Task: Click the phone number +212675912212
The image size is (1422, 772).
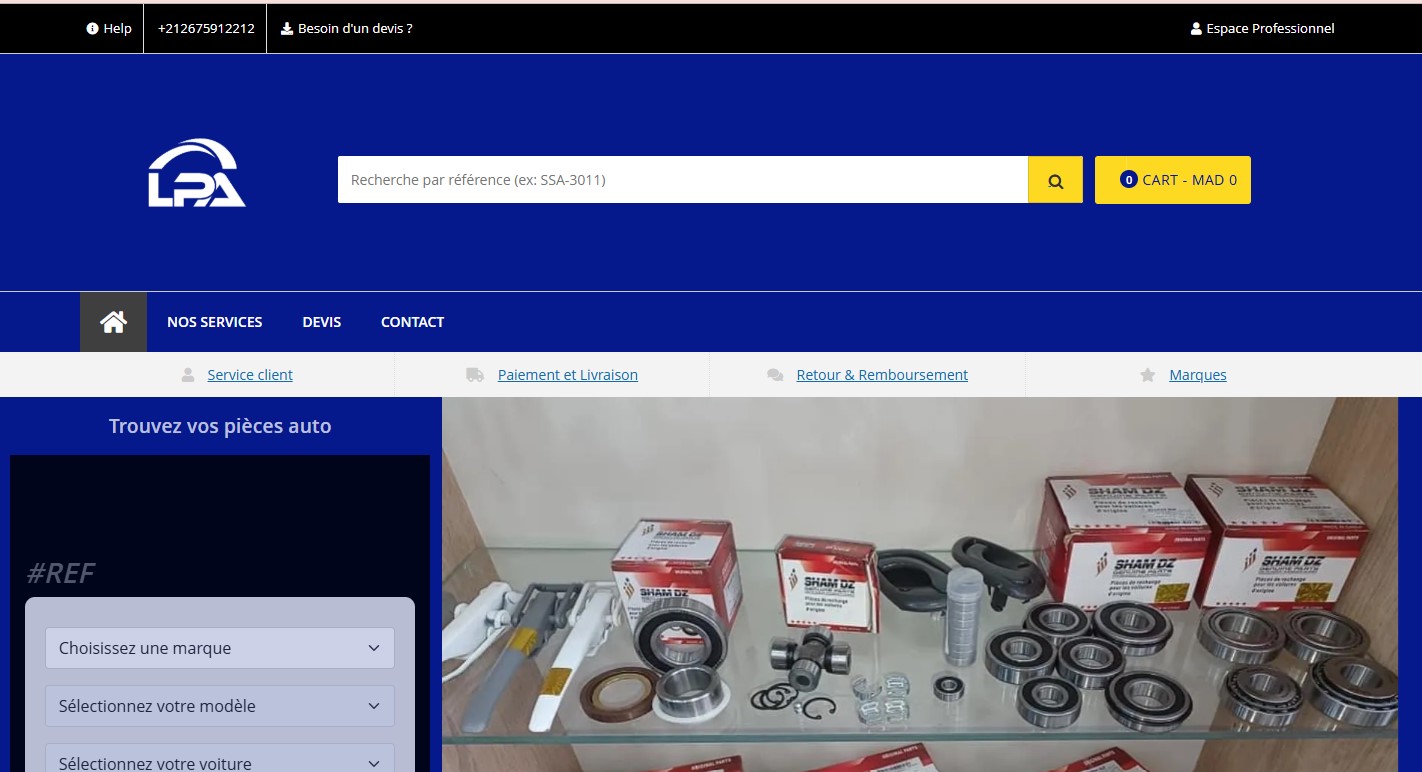Action: tap(206, 29)
